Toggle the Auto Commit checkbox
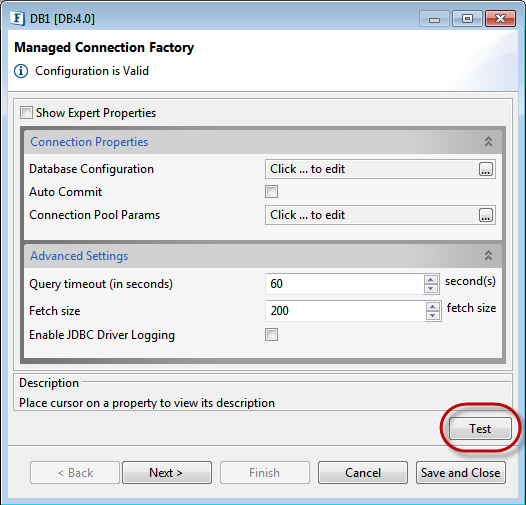This screenshot has width=526, height=505. pos(271,192)
